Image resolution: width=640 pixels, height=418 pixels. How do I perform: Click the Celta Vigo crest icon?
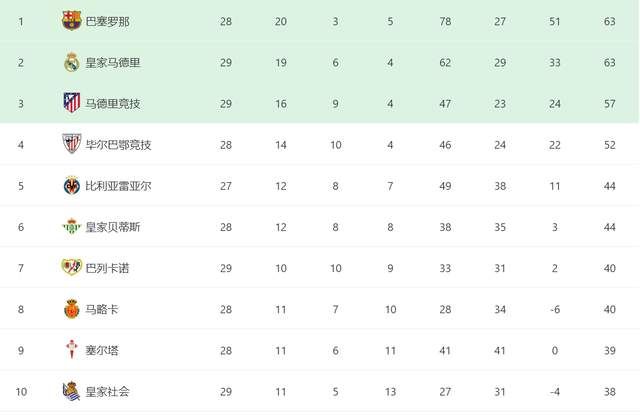(72, 349)
